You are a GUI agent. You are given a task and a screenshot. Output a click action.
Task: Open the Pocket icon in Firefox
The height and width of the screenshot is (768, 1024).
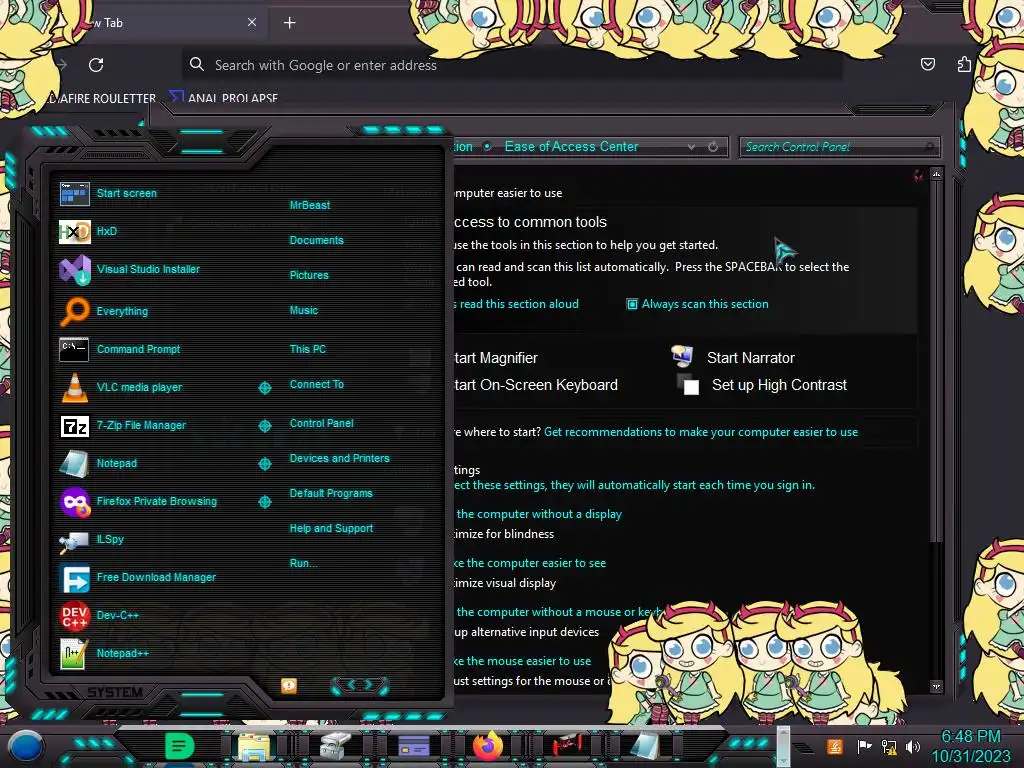pyautogui.click(x=927, y=64)
